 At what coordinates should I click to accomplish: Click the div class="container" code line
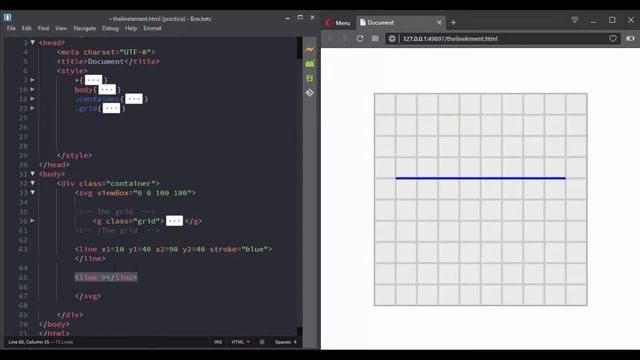click(x=108, y=183)
